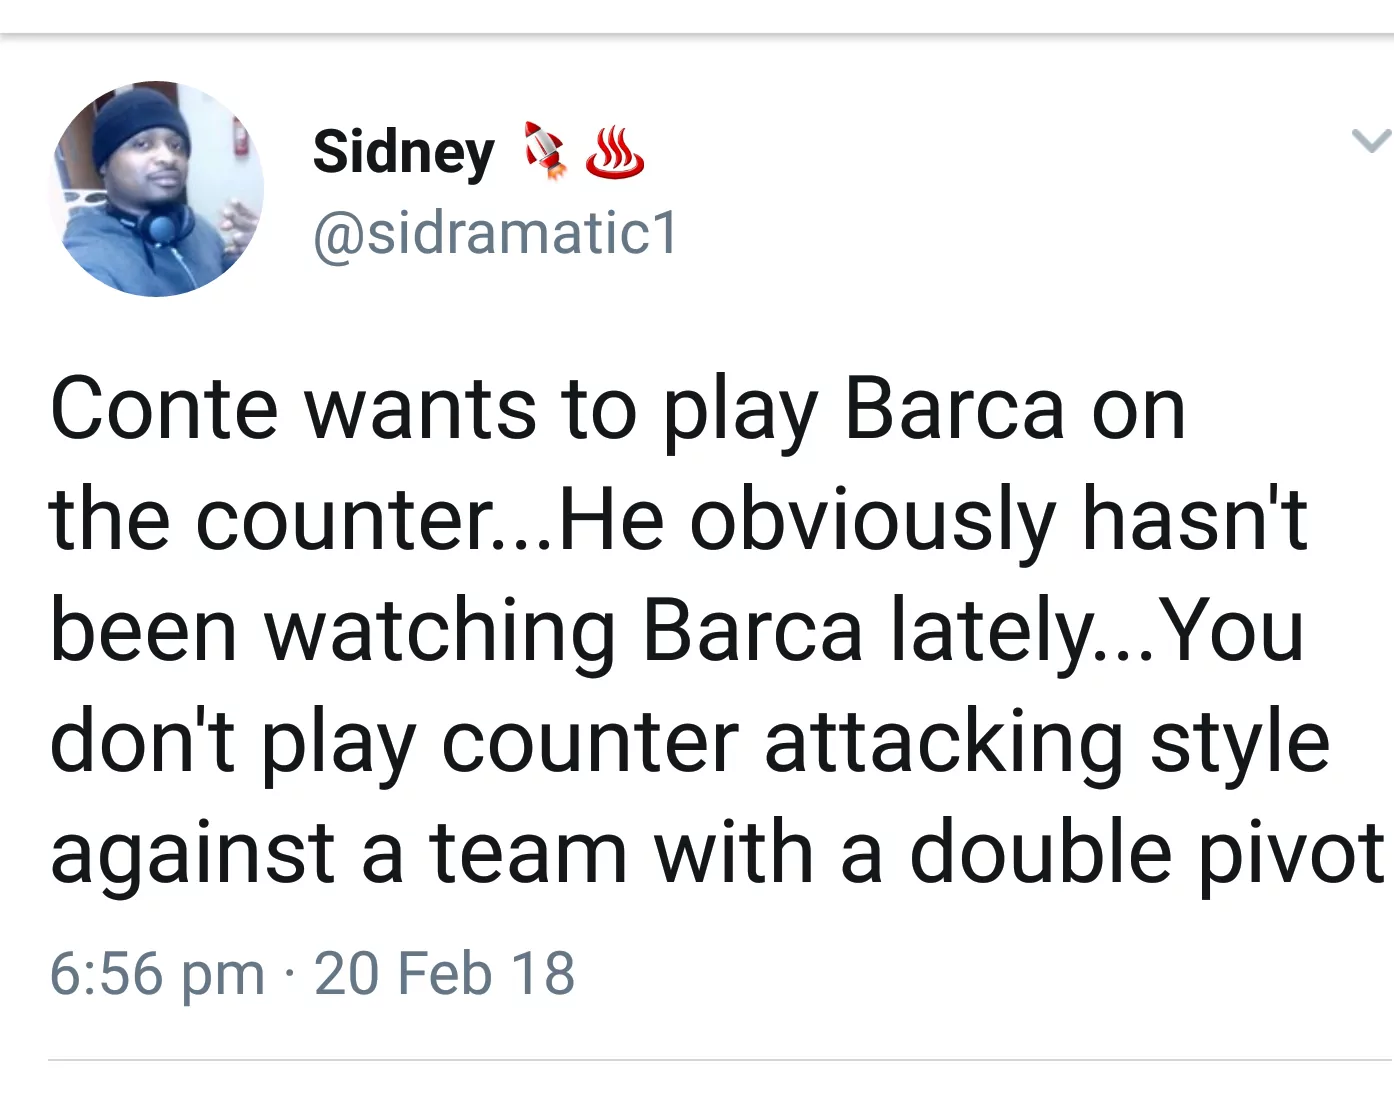Image resolution: width=1394 pixels, height=1117 pixels.
Task: Click the word obviously in tweet
Action: tap(872, 520)
